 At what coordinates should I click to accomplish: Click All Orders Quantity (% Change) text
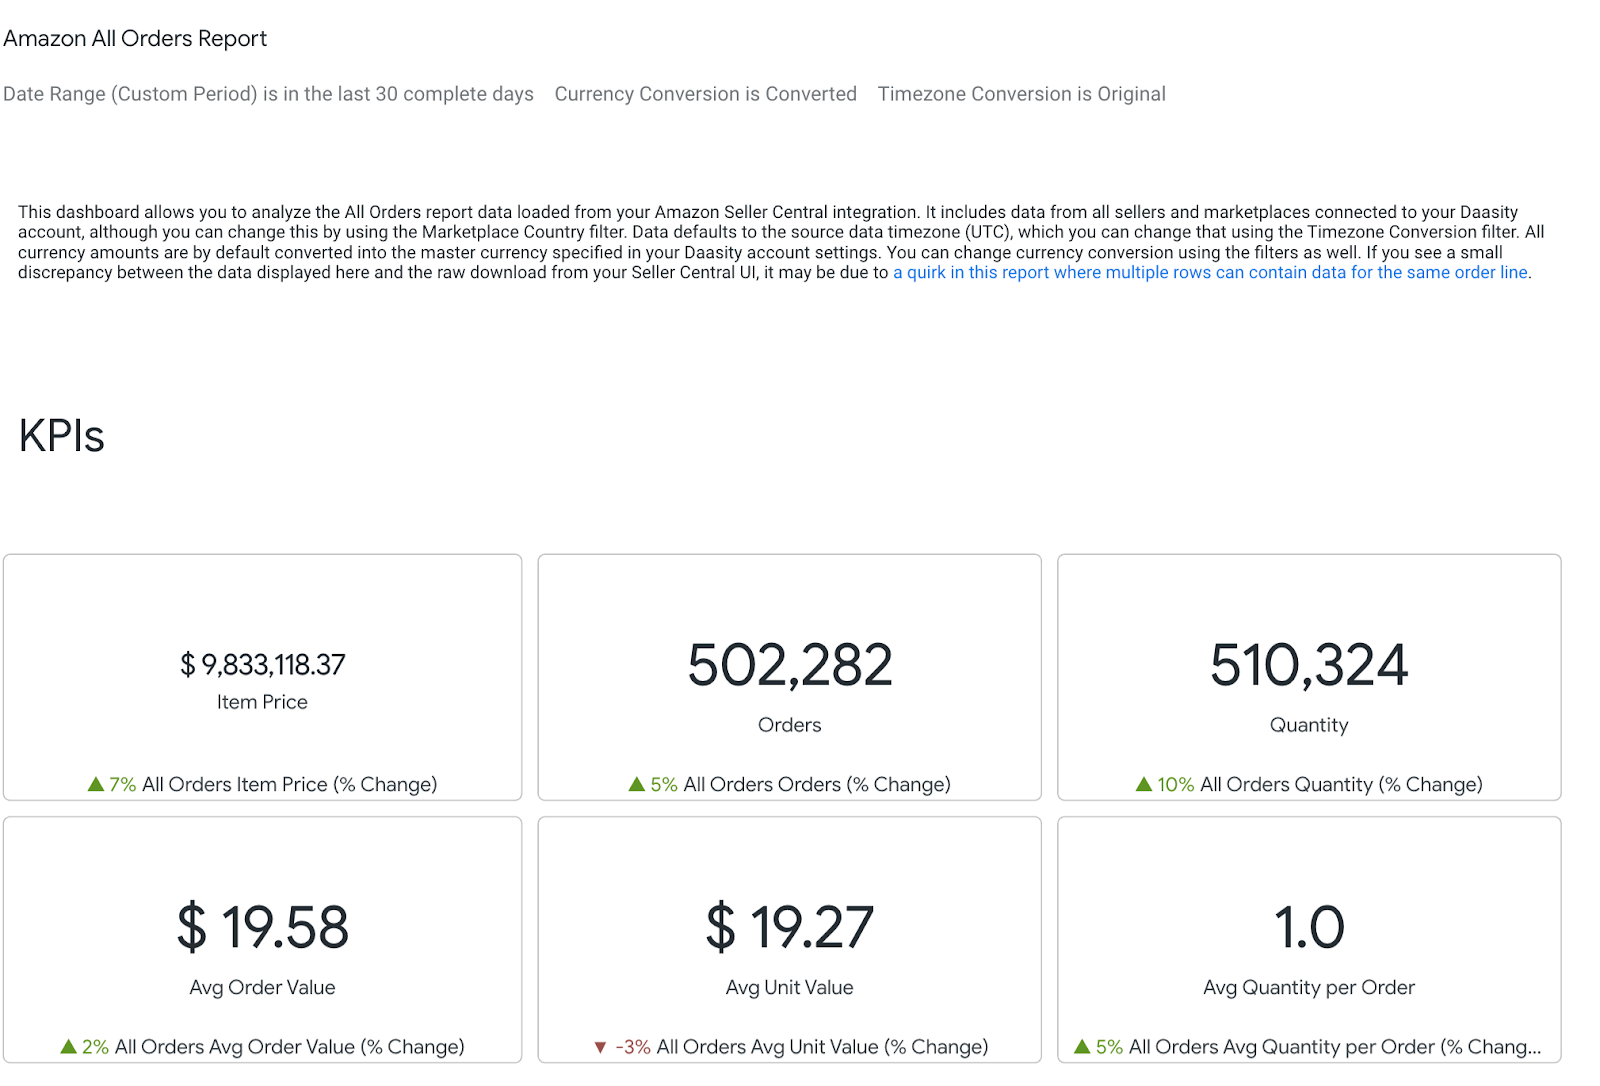pos(1341,785)
